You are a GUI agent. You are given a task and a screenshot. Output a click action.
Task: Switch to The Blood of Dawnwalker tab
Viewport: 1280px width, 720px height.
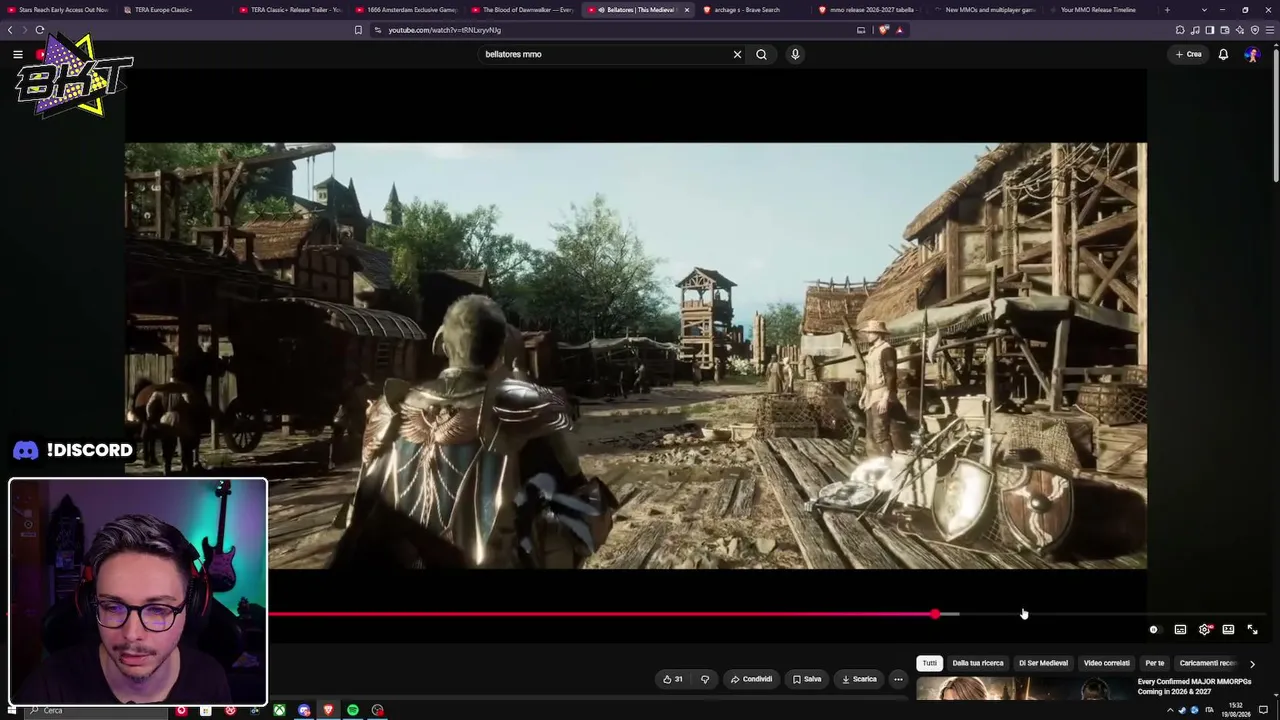(x=523, y=10)
